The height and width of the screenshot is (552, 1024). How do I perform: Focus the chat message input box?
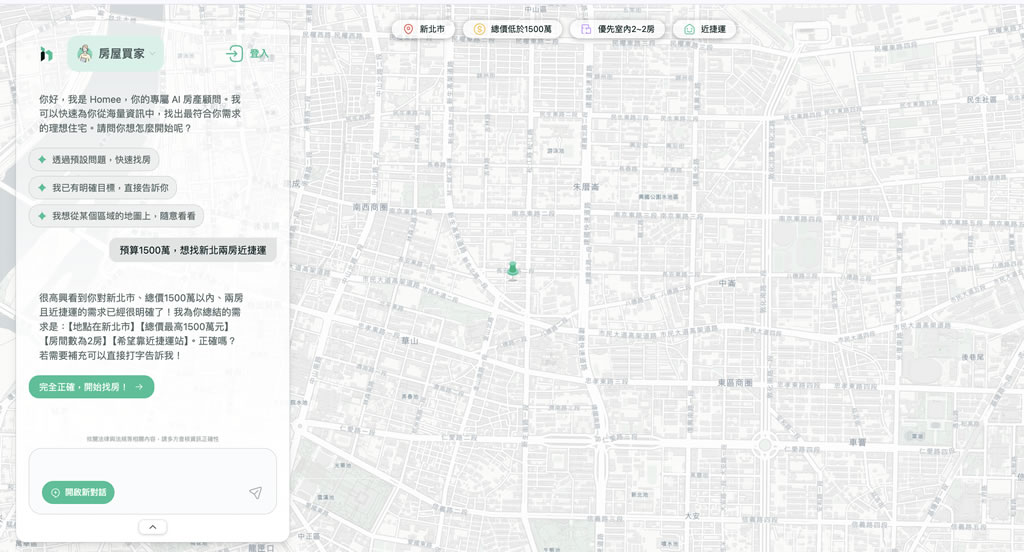tap(152, 466)
